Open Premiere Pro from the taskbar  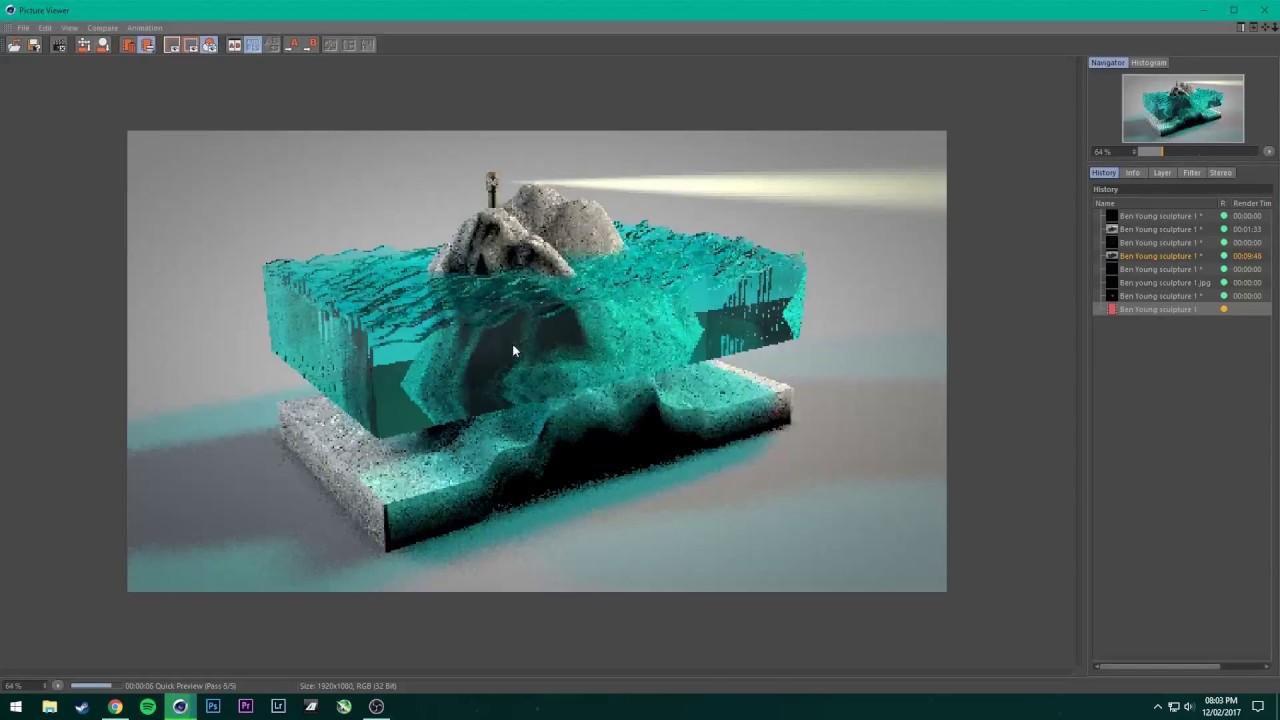246,706
